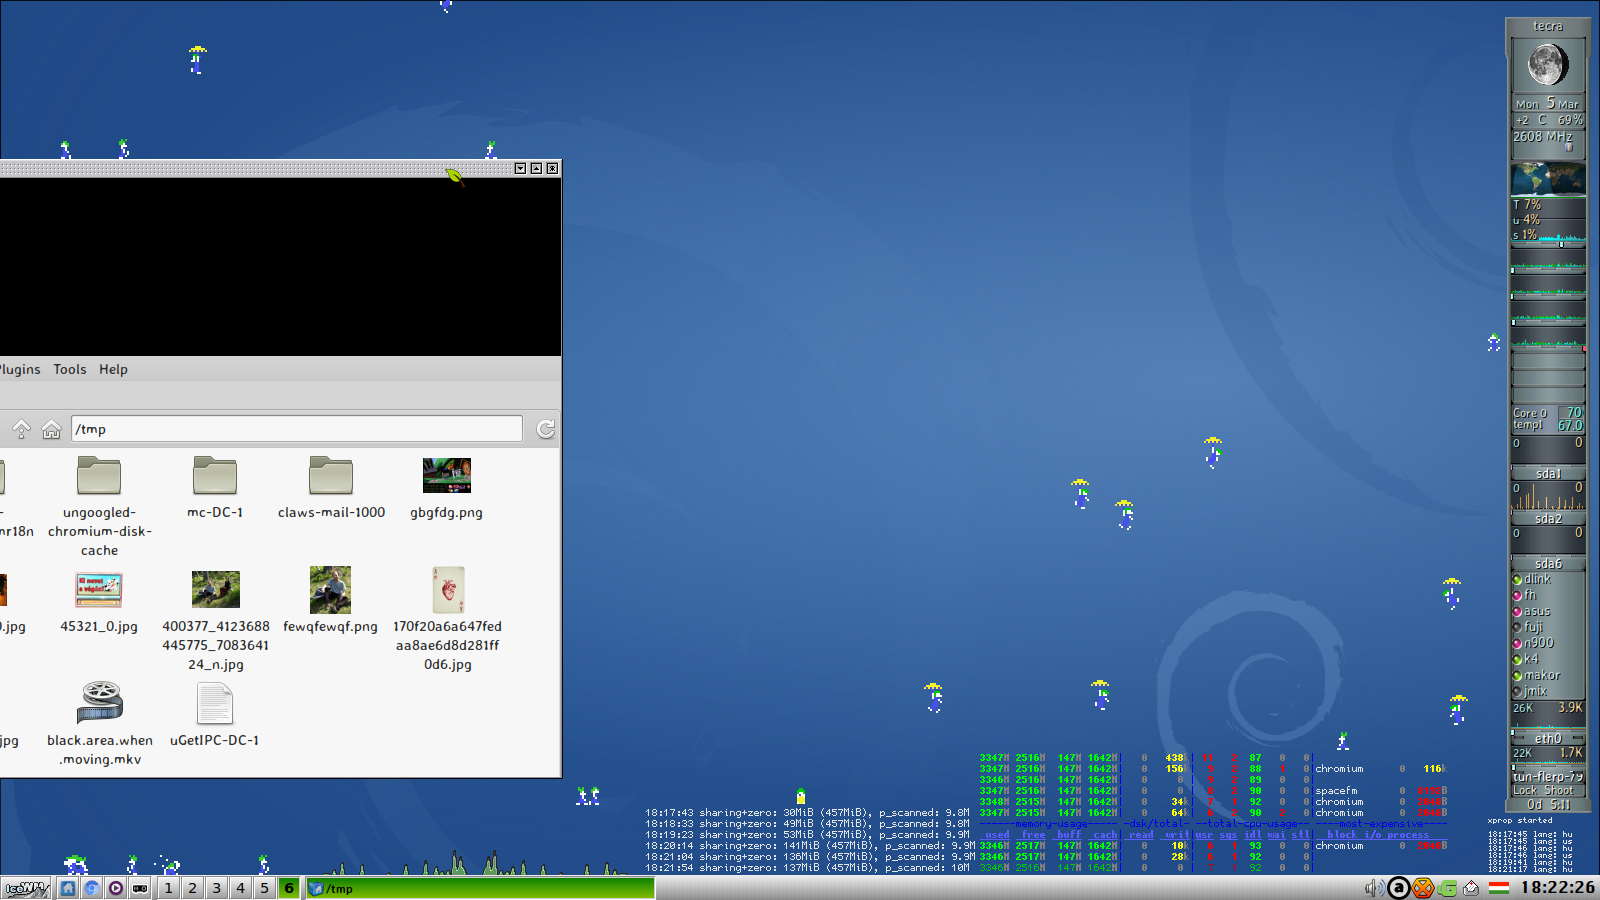Open the uGet tray icon
The height and width of the screenshot is (900, 1600).
point(1447,888)
